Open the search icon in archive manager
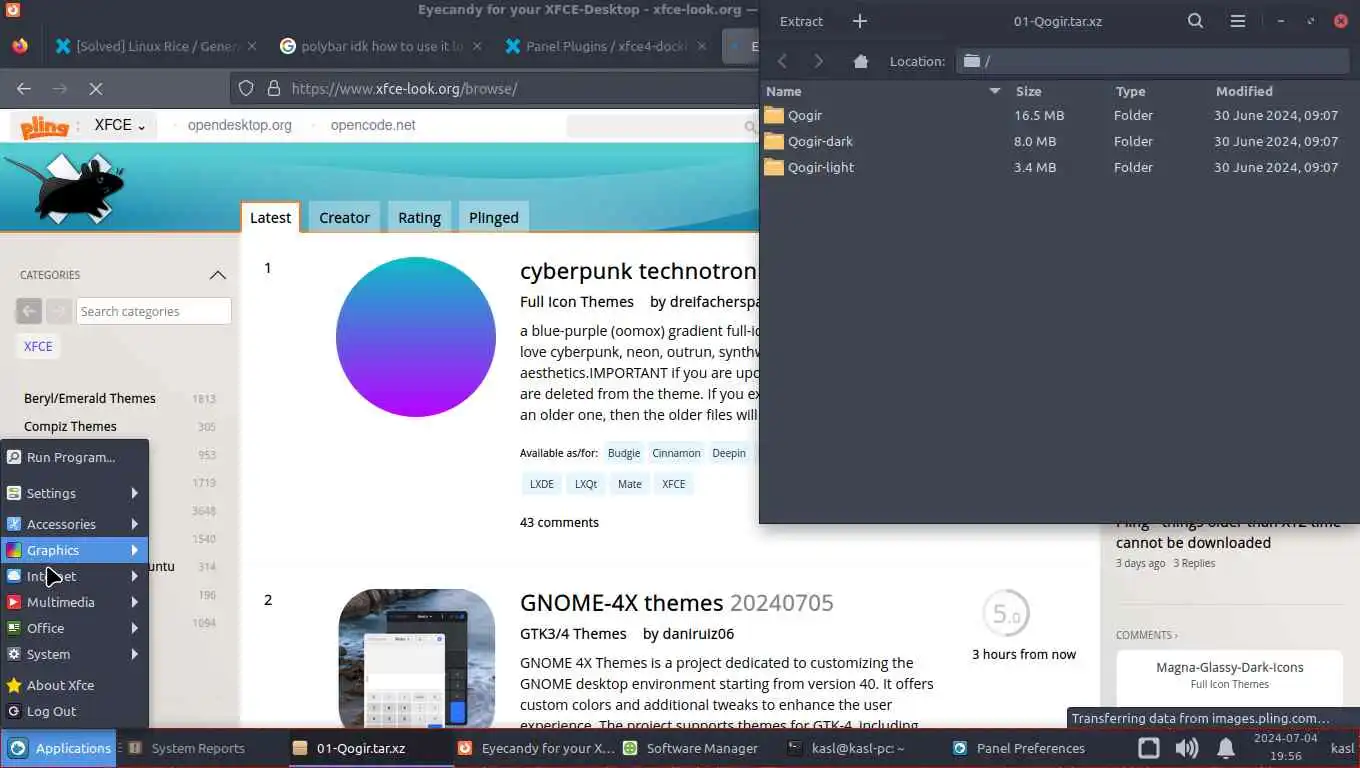The width and height of the screenshot is (1360, 768). click(1195, 21)
